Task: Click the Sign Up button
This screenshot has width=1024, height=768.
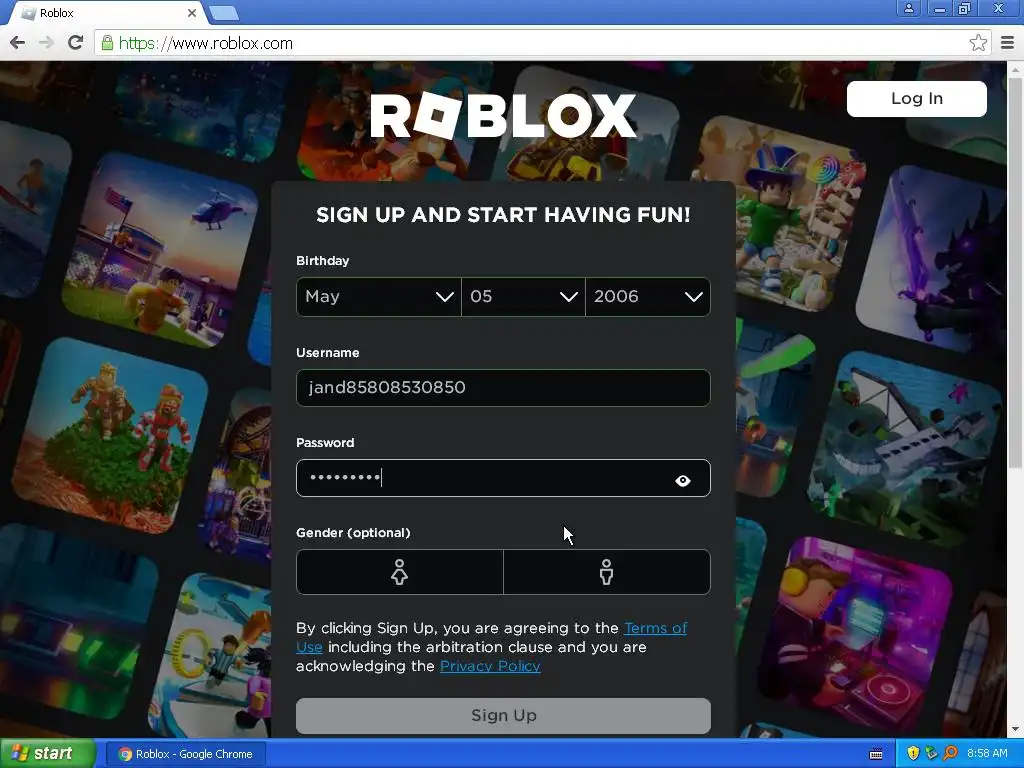Action: [503, 716]
